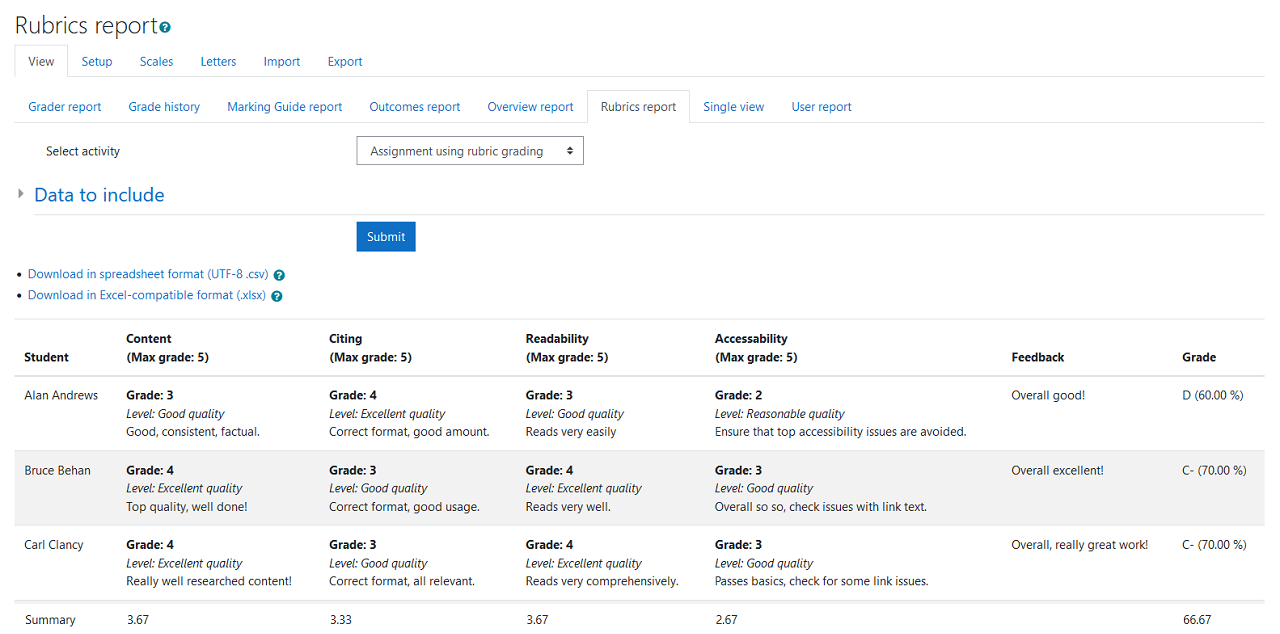The image size is (1280, 634).
Task: Download report in Excel-compatible xlsx format
Action: coord(146,294)
